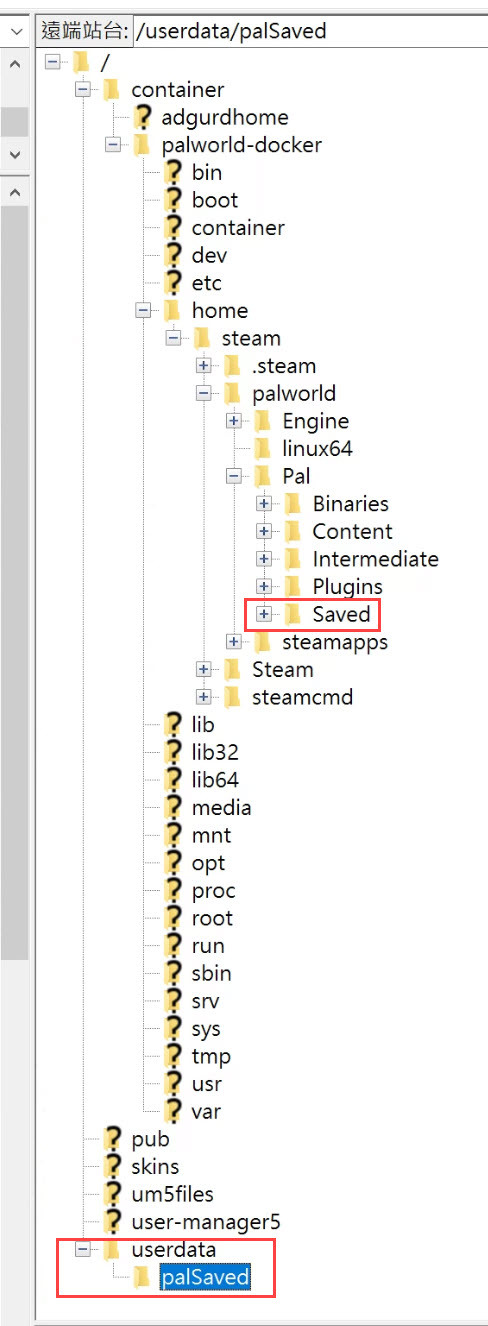
Task: Click the root question-mark folder icon
Action: click(174, 918)
